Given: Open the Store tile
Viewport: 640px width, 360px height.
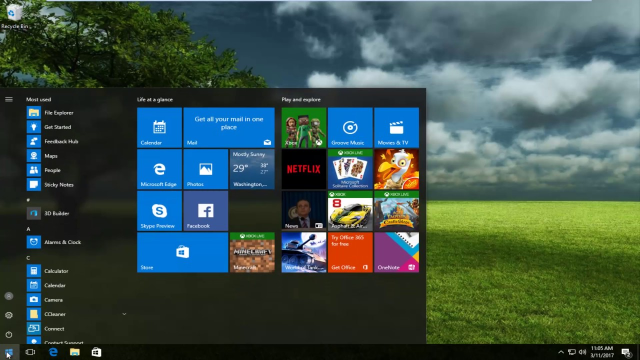Looking at the screenshot, I should 182,252.
